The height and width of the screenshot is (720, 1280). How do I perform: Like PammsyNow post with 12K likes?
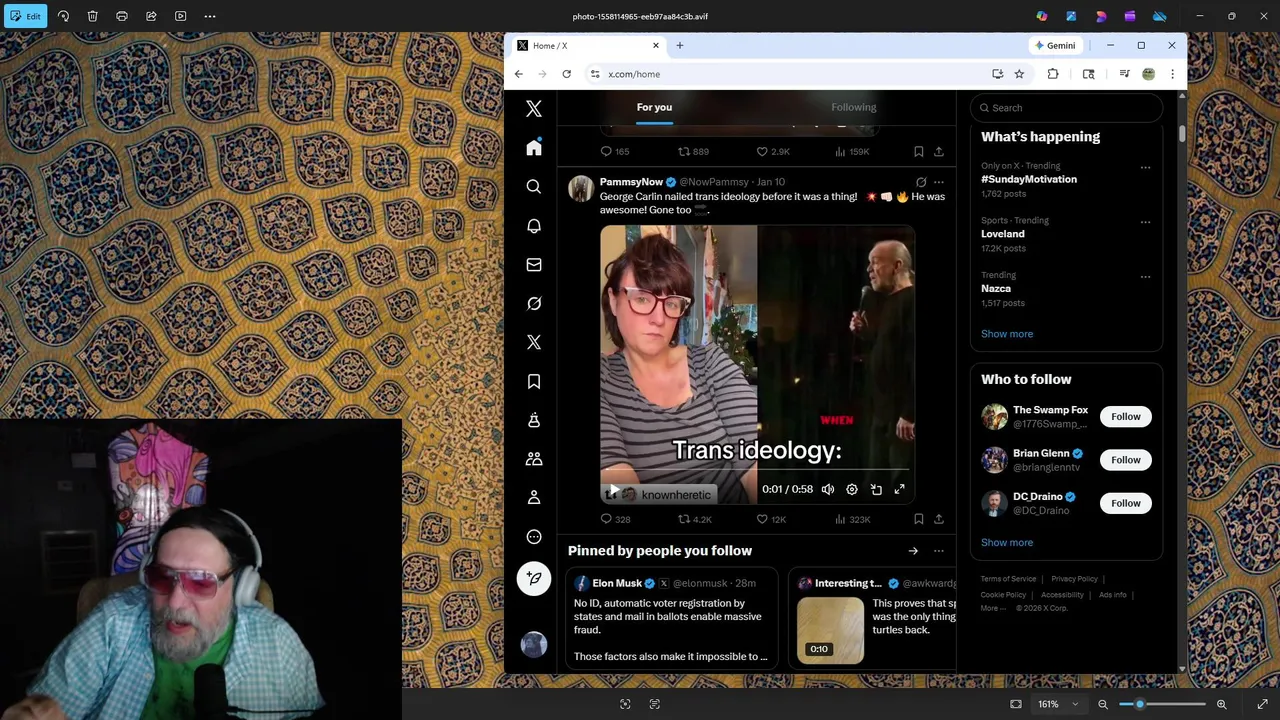770,519
